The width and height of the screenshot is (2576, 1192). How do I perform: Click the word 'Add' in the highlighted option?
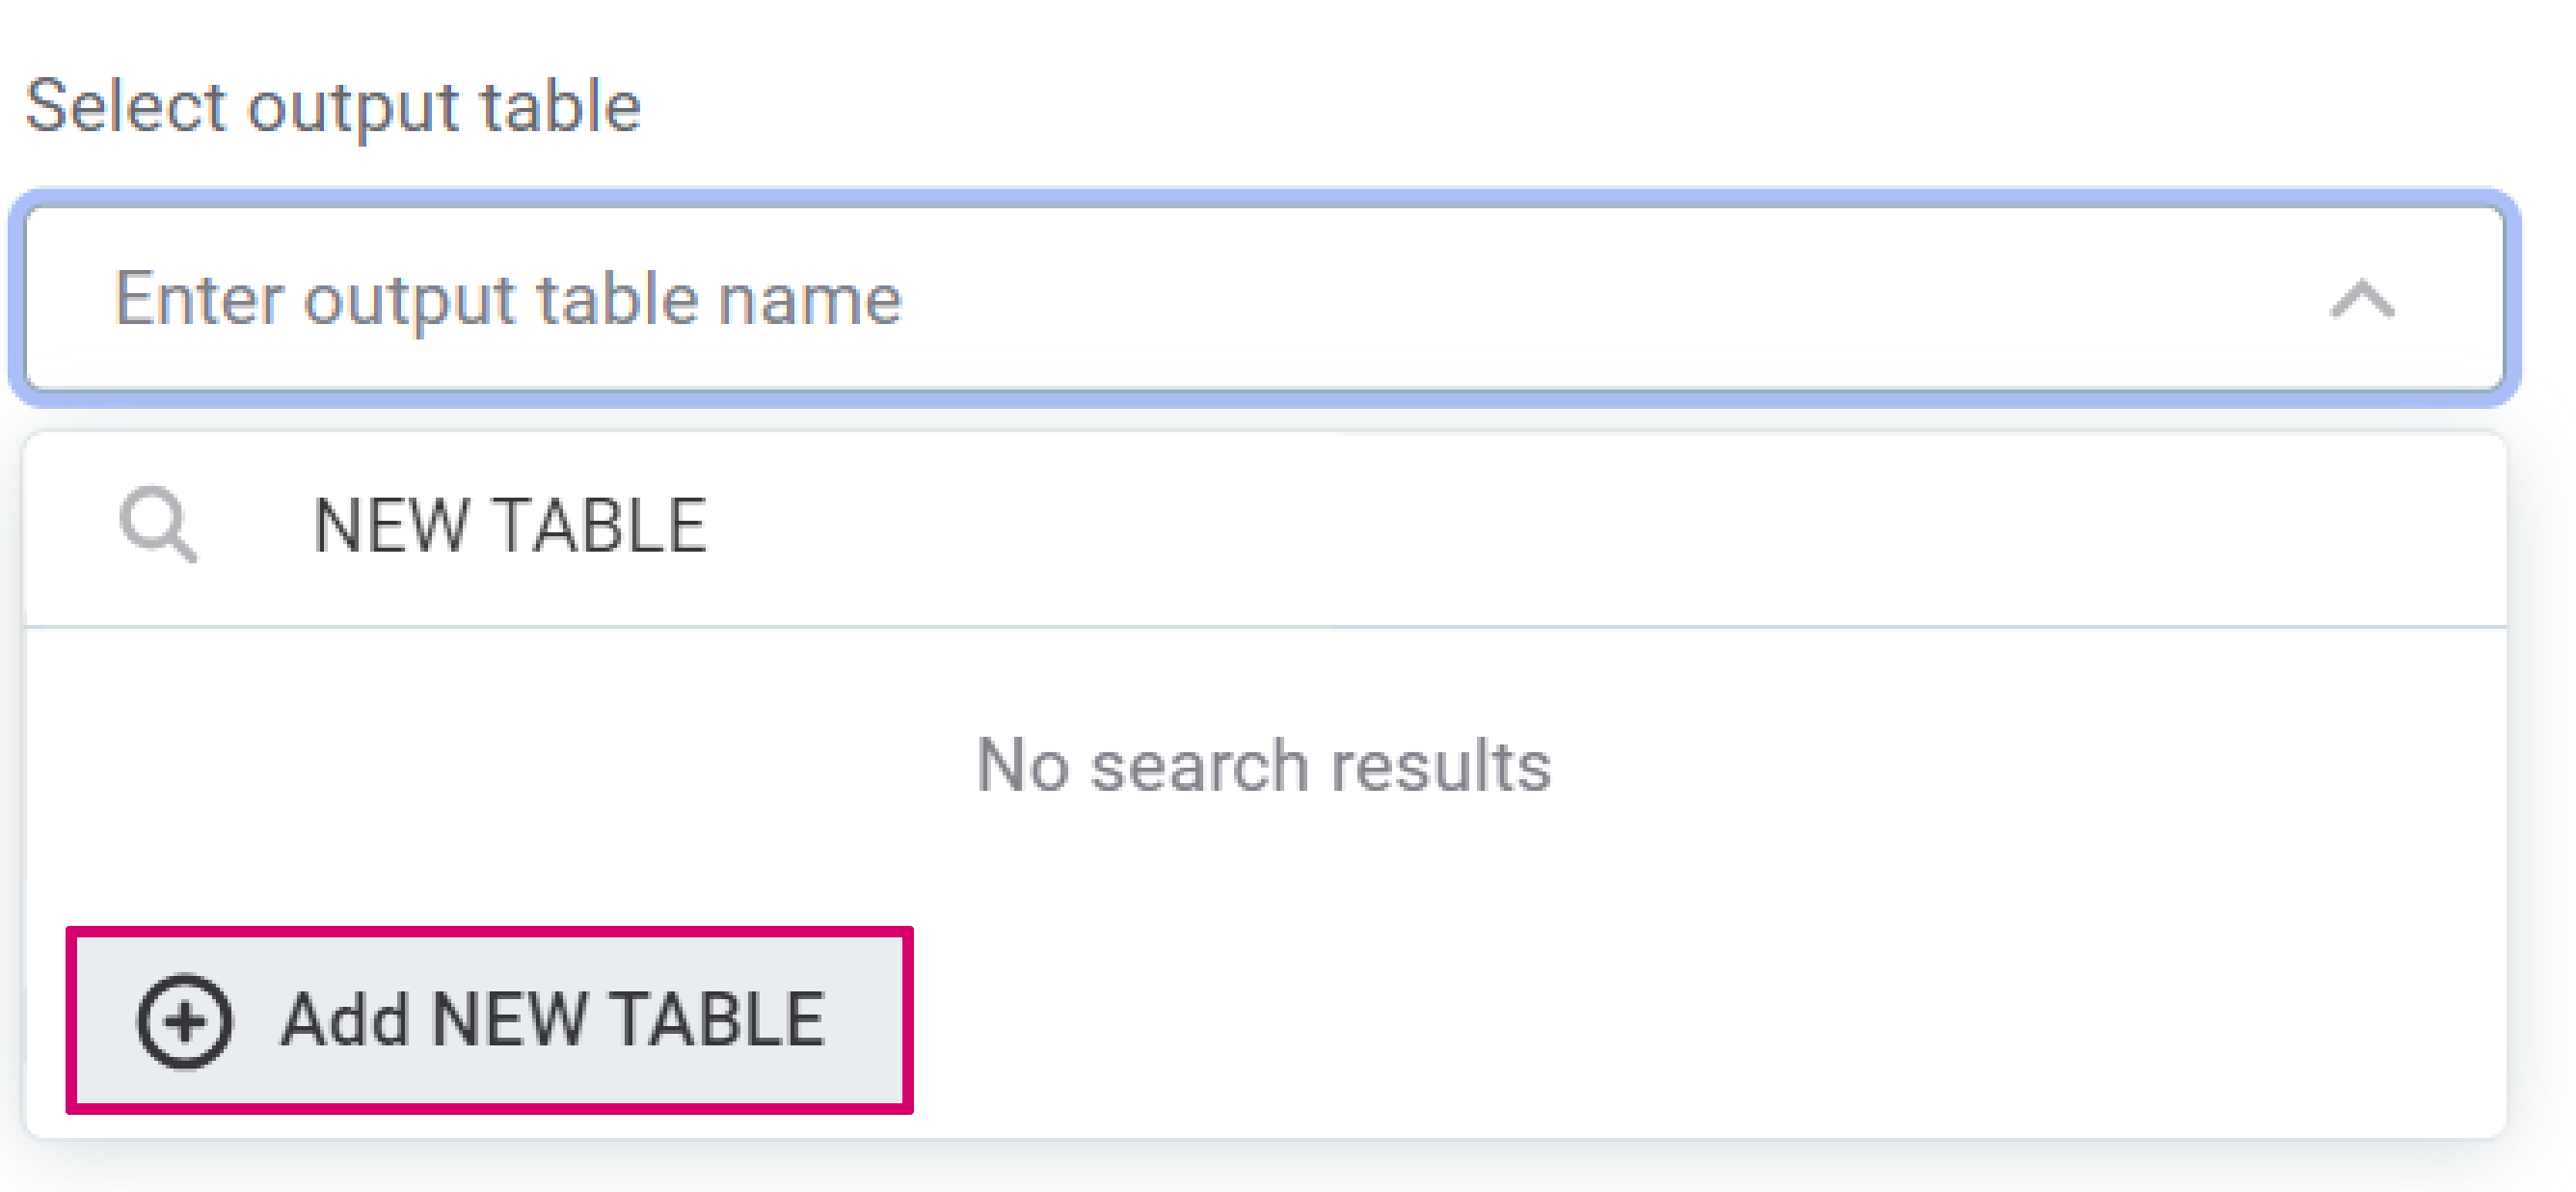345,1021
